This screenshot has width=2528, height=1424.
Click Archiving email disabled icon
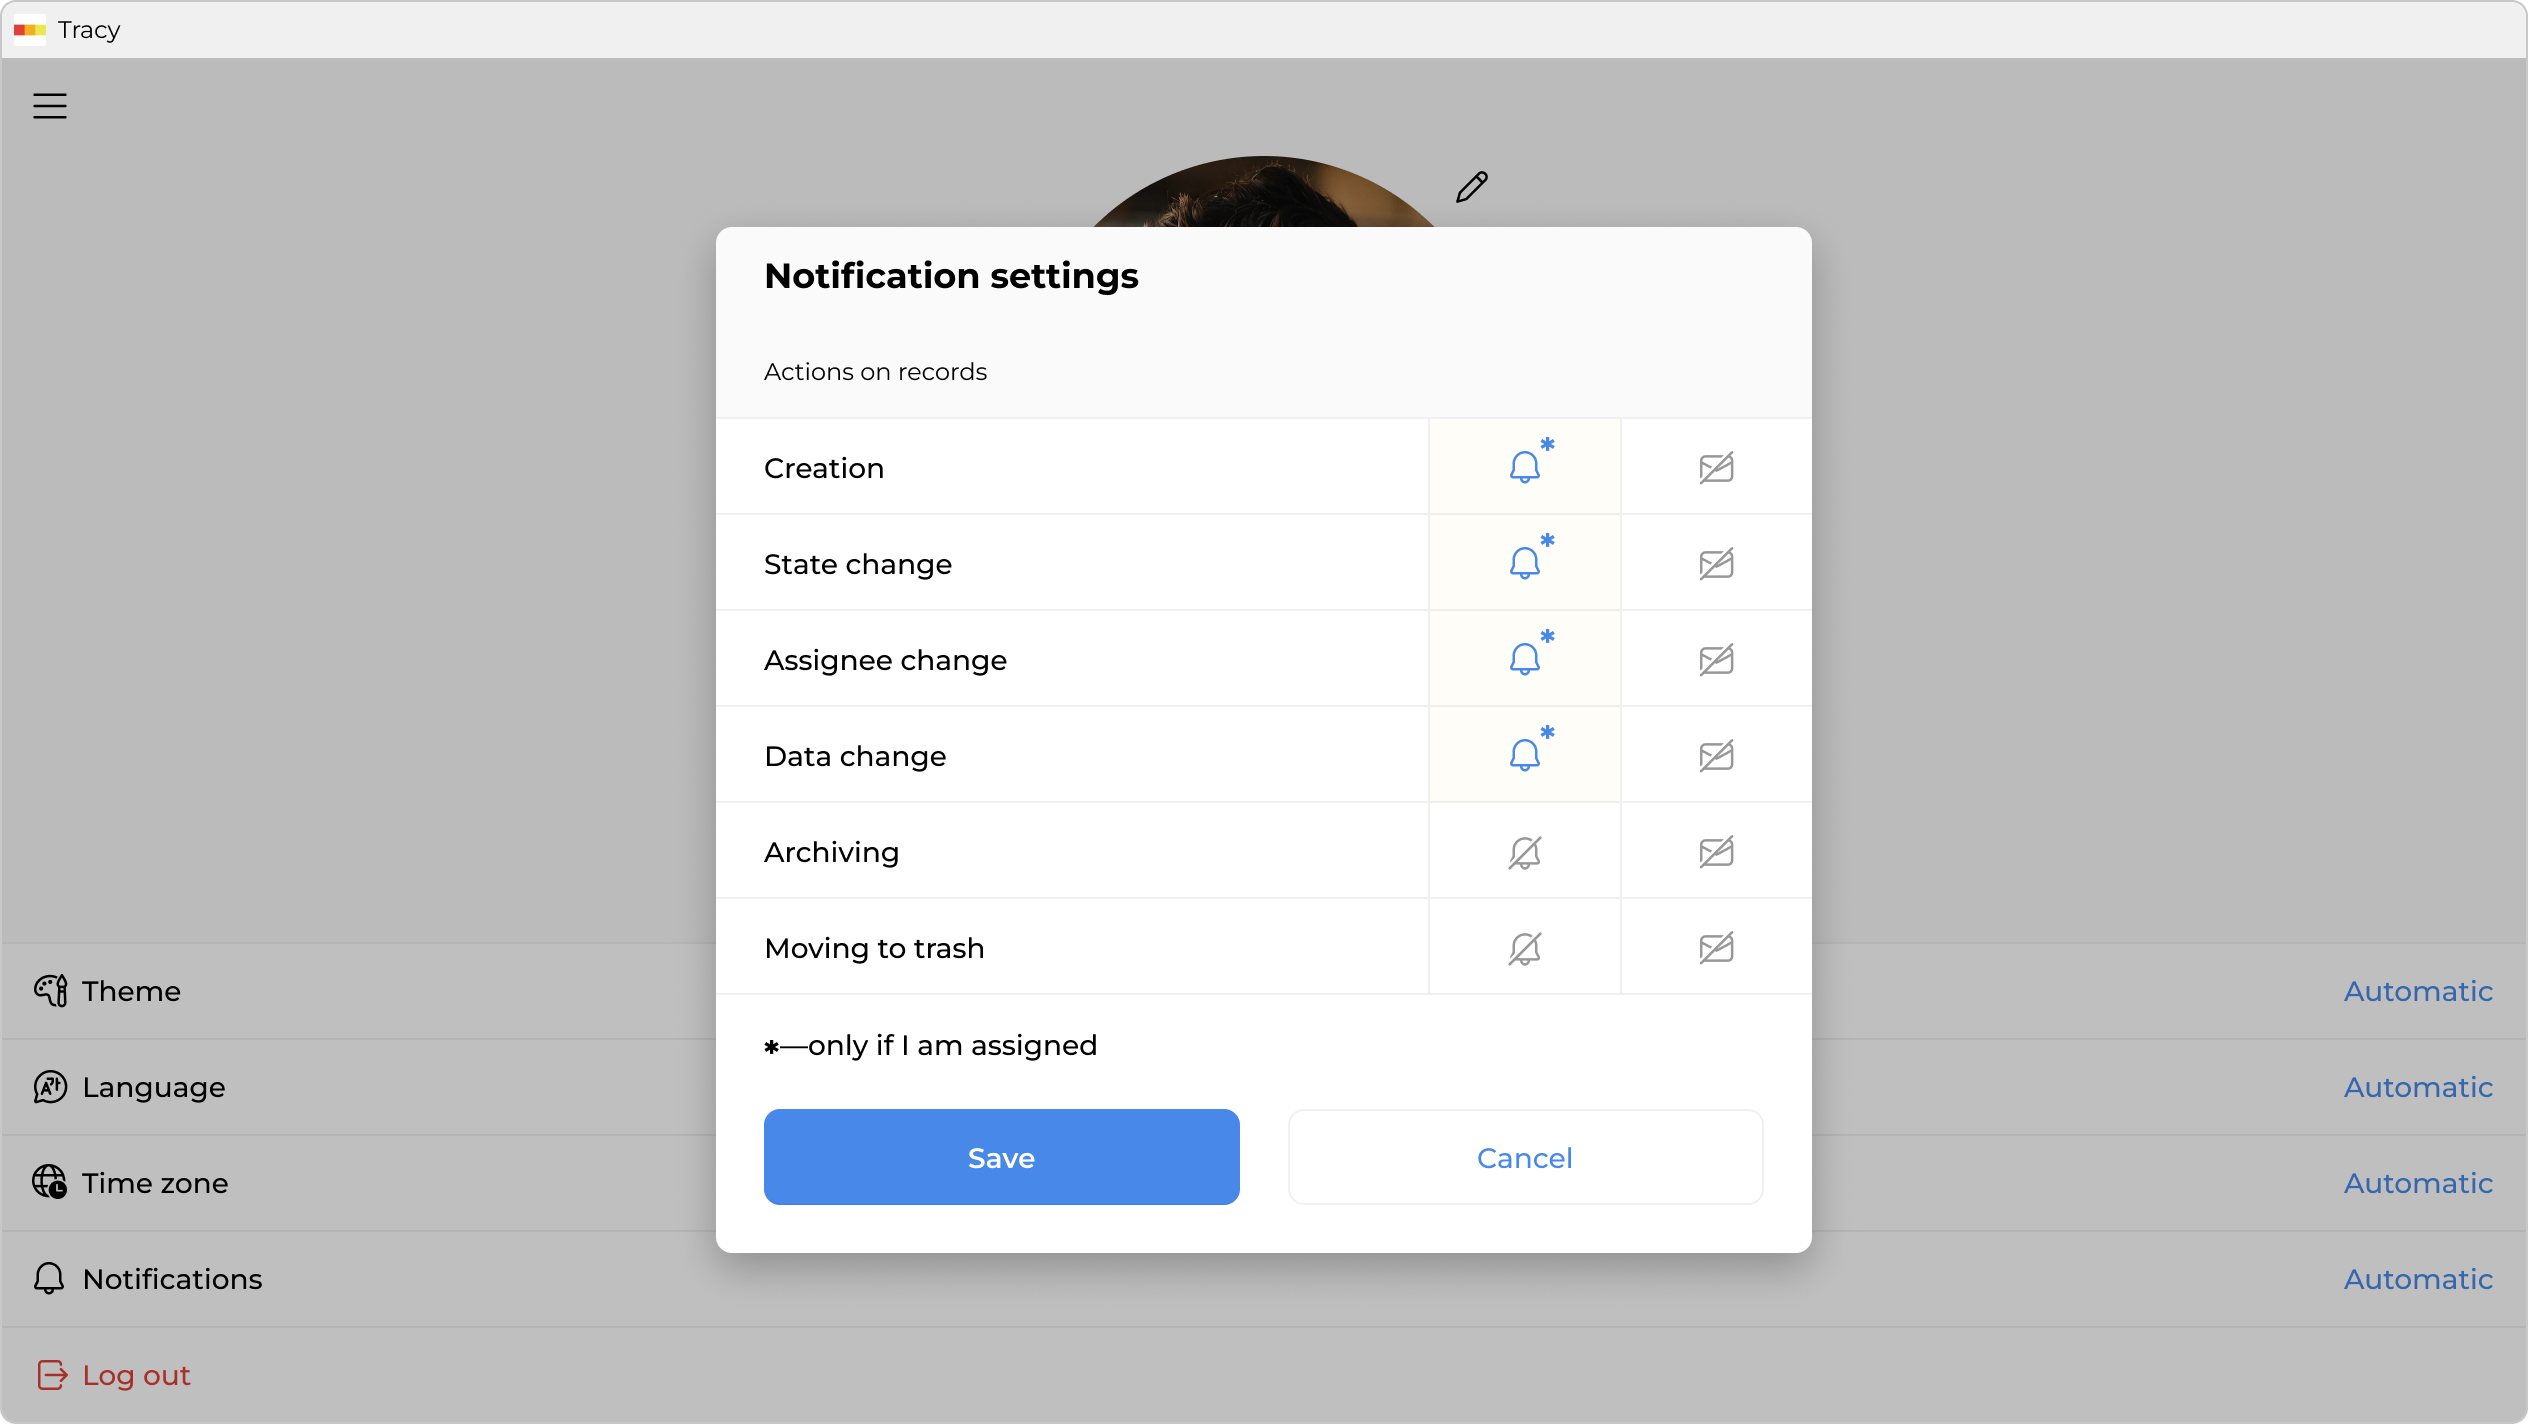[x=1716, y=852]
